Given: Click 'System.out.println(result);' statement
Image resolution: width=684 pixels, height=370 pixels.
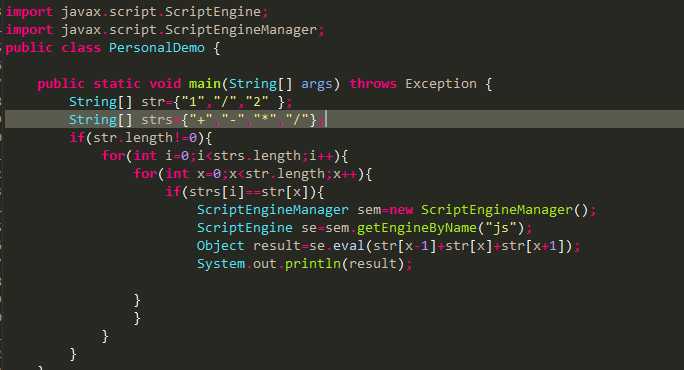Looking at the screenshot, I should (304, 264).
